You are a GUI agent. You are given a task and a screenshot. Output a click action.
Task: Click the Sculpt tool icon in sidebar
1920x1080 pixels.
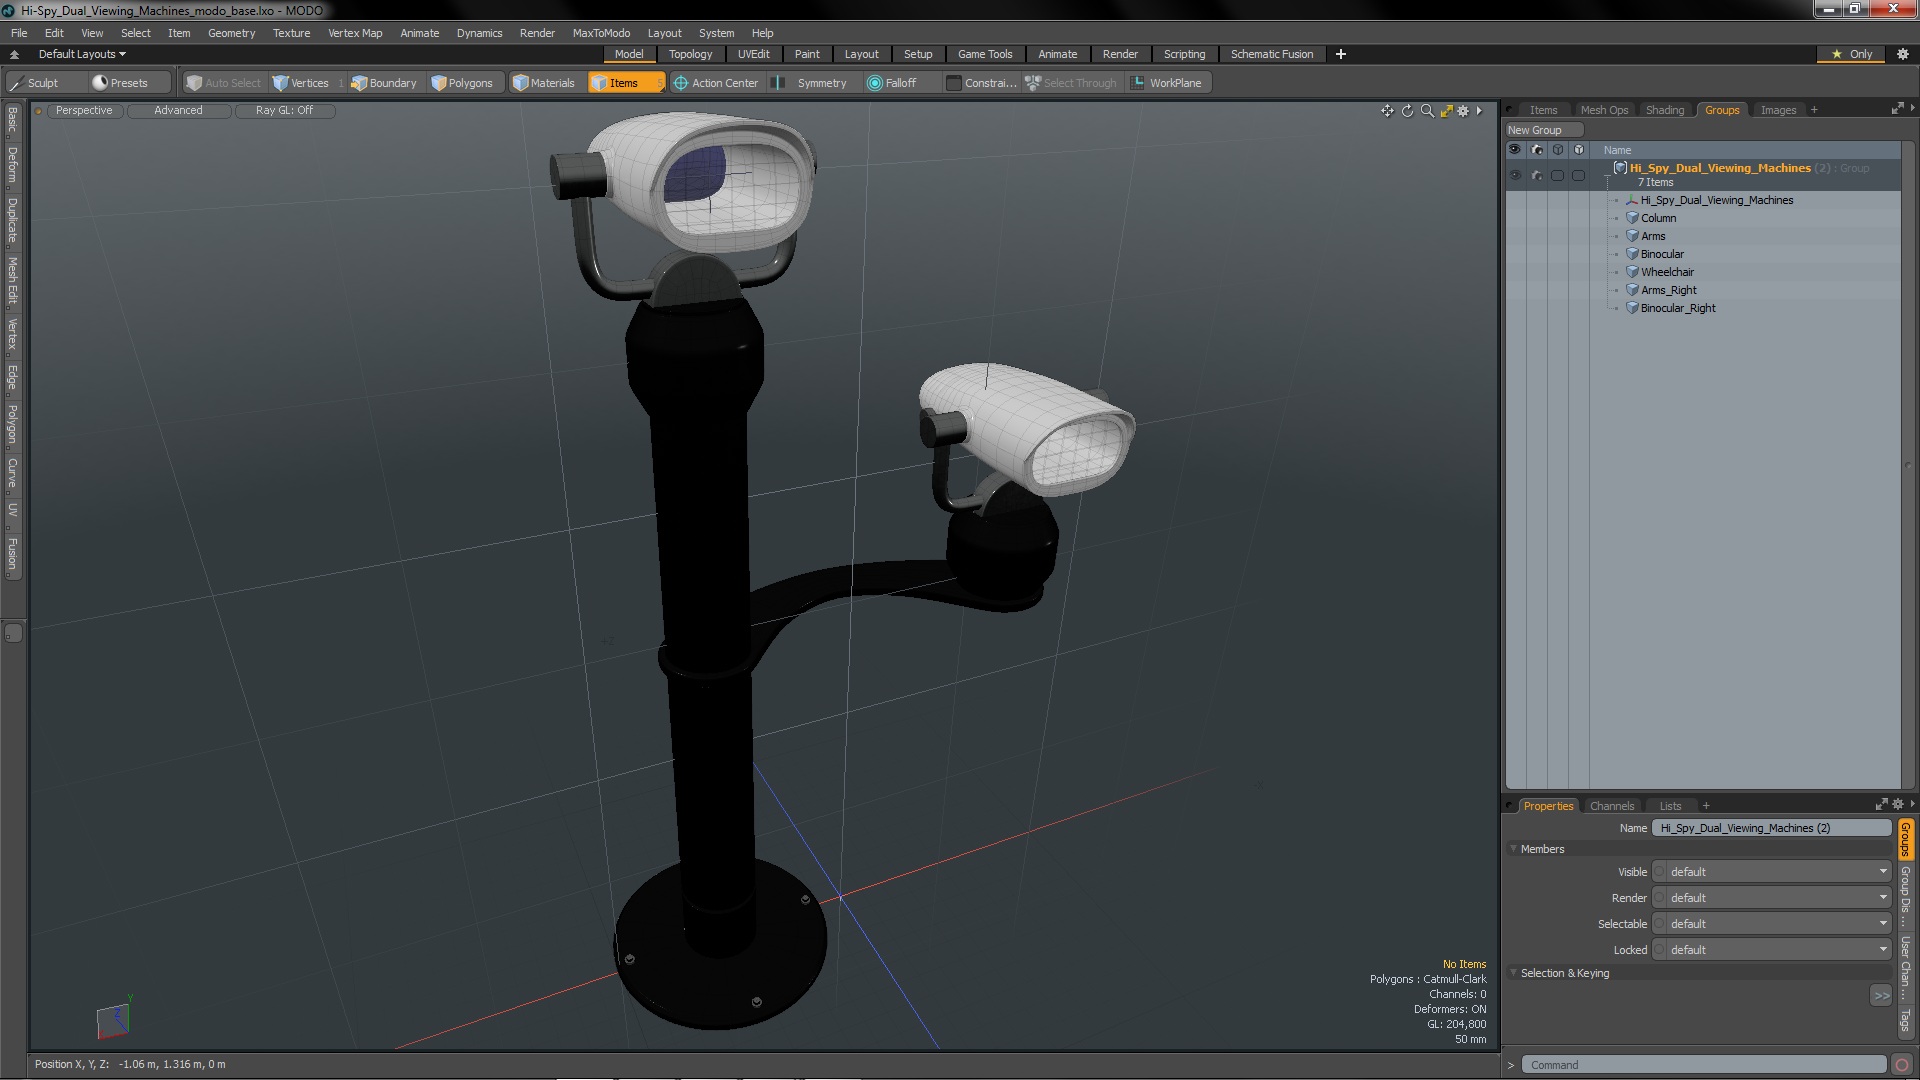[x=17, y=82]
